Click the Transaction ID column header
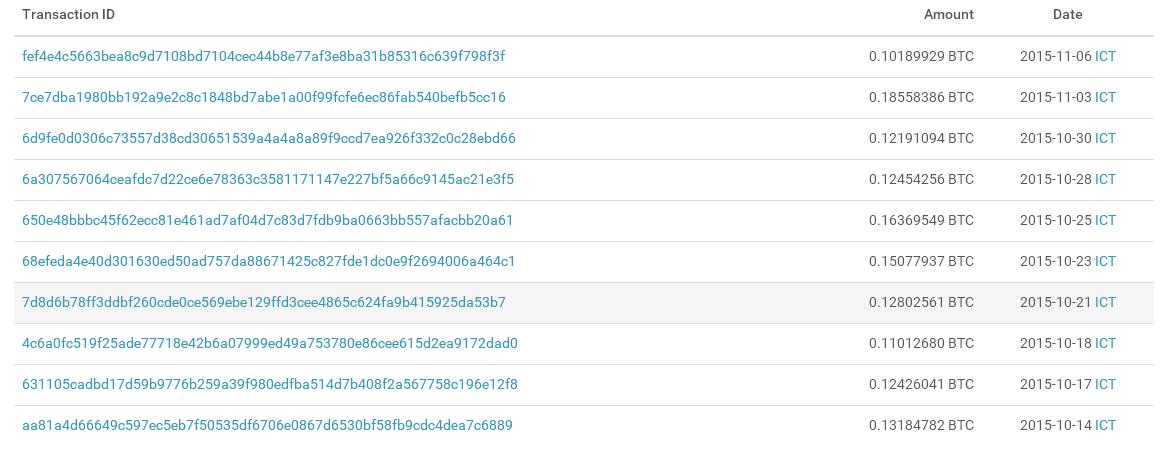Image resolution: width=1161 pixels, height=457 pixels. 68,15
